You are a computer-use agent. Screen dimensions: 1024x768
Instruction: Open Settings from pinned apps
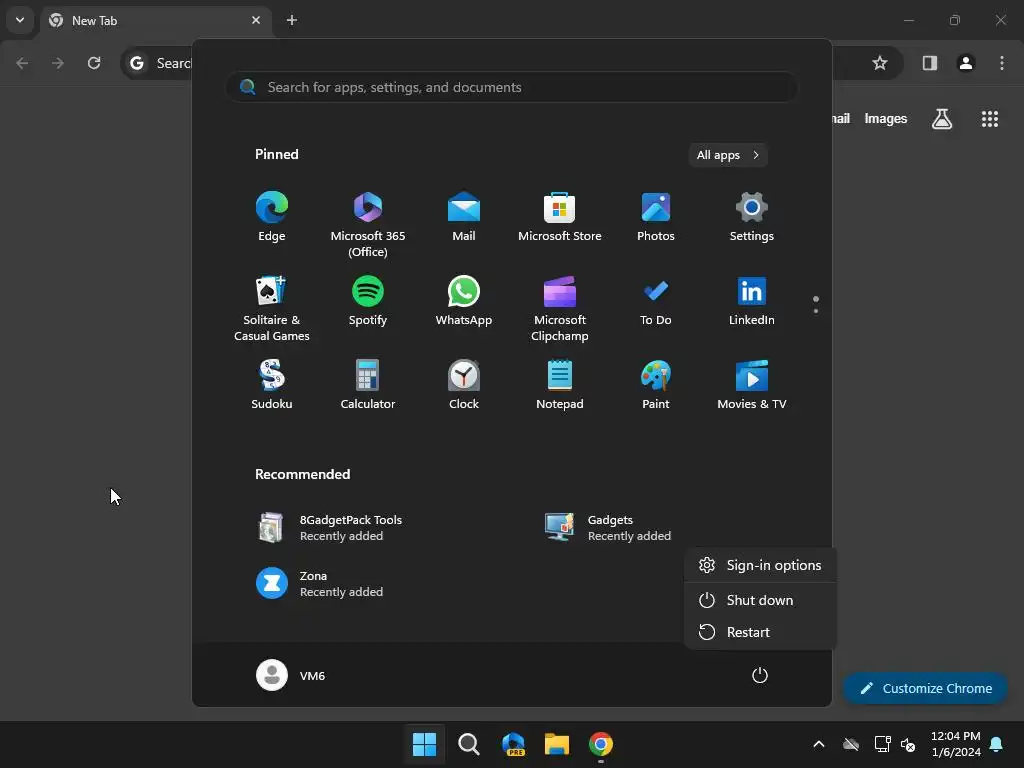[752, 217]
